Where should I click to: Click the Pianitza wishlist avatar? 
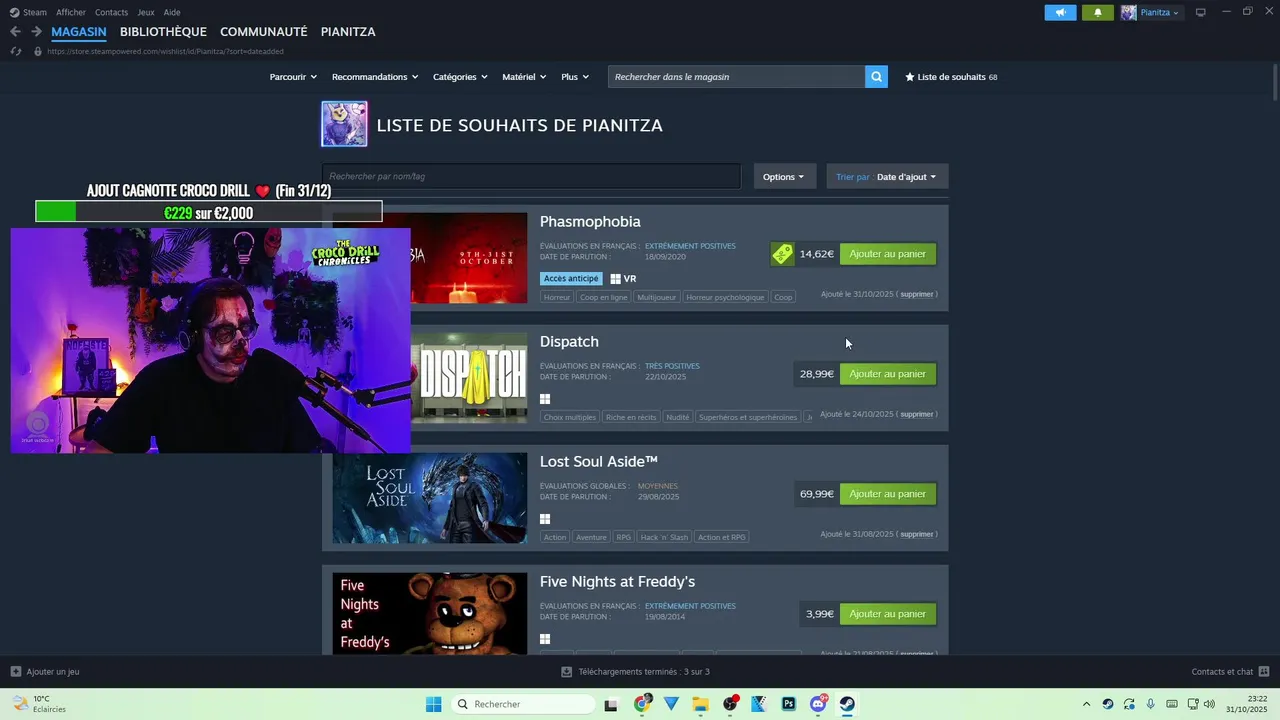coord(344,124)
